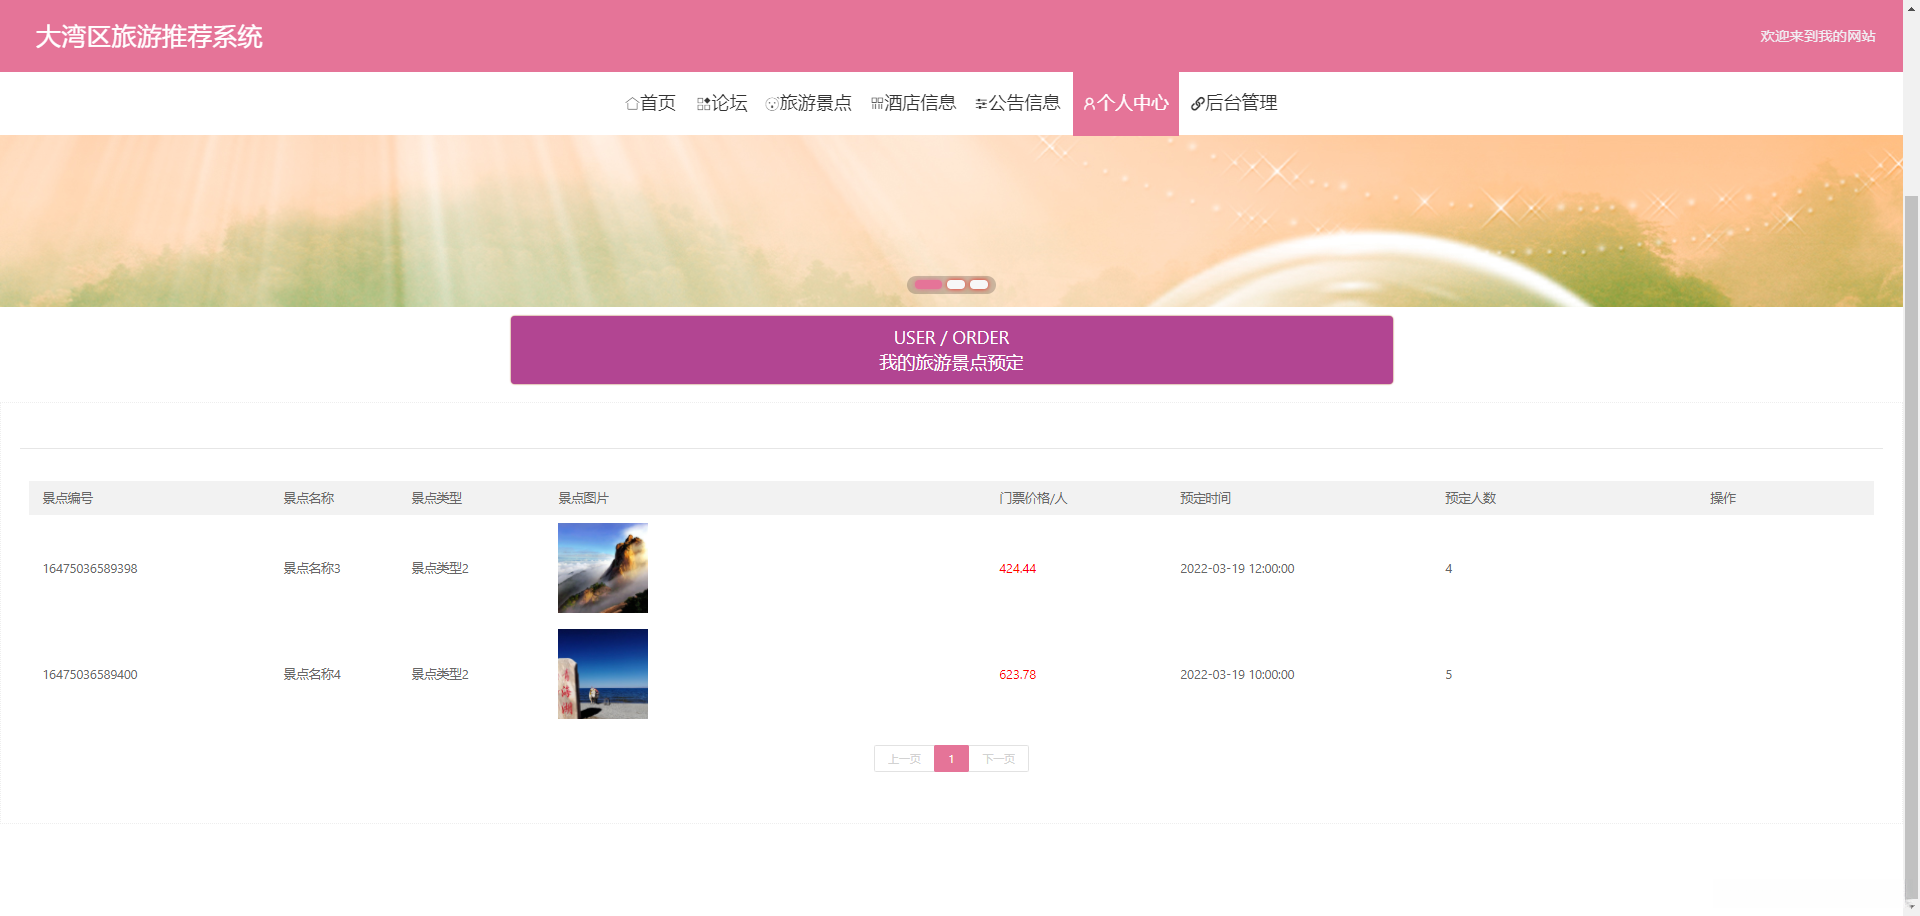The image size is (1920, 916).
Task: Click the forum icon beside 论坛
Action: [704, 104]
